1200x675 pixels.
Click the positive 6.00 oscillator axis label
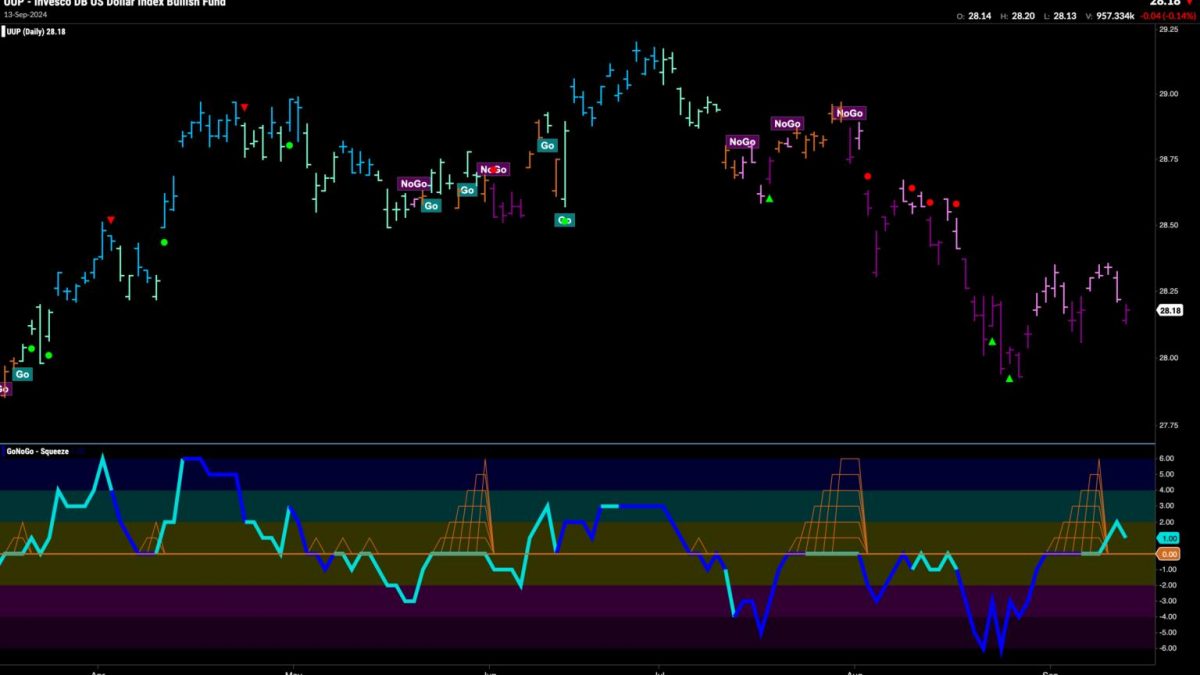1168,459
